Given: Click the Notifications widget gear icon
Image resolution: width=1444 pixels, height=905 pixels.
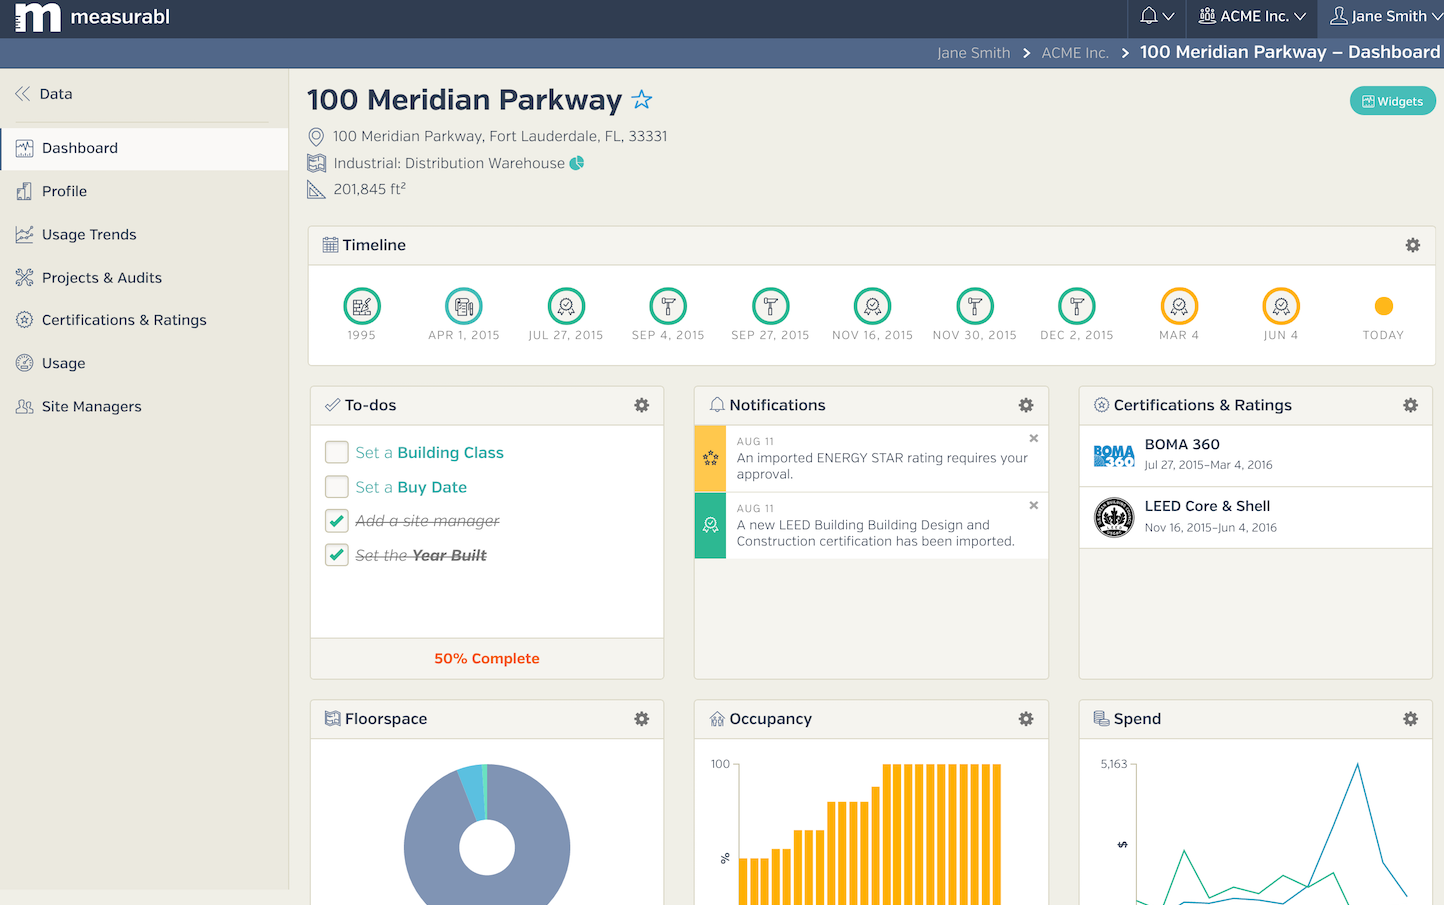Looking at the screenshot, I should [1025, 405].
